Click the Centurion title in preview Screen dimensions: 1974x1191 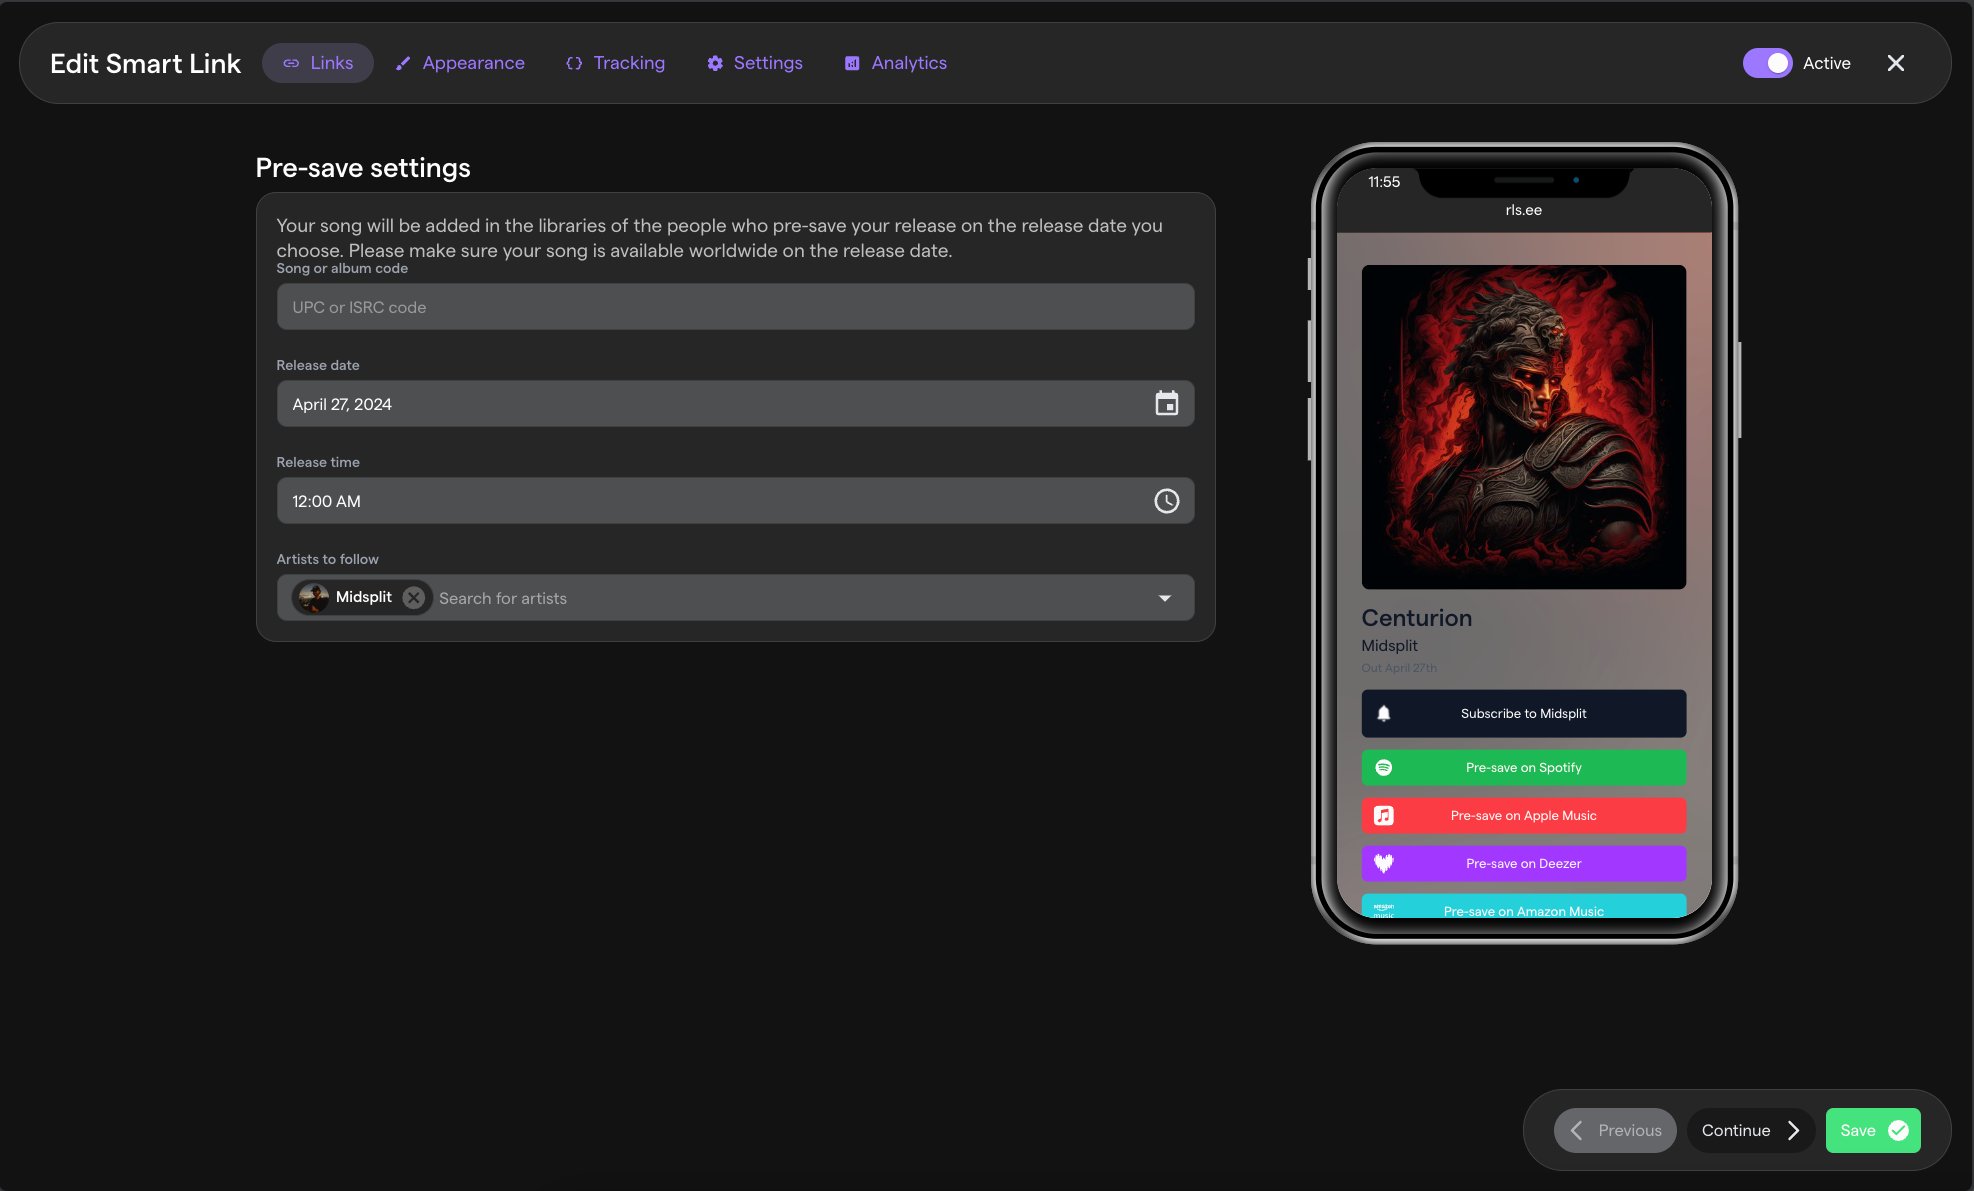(x=1416, y=618)
